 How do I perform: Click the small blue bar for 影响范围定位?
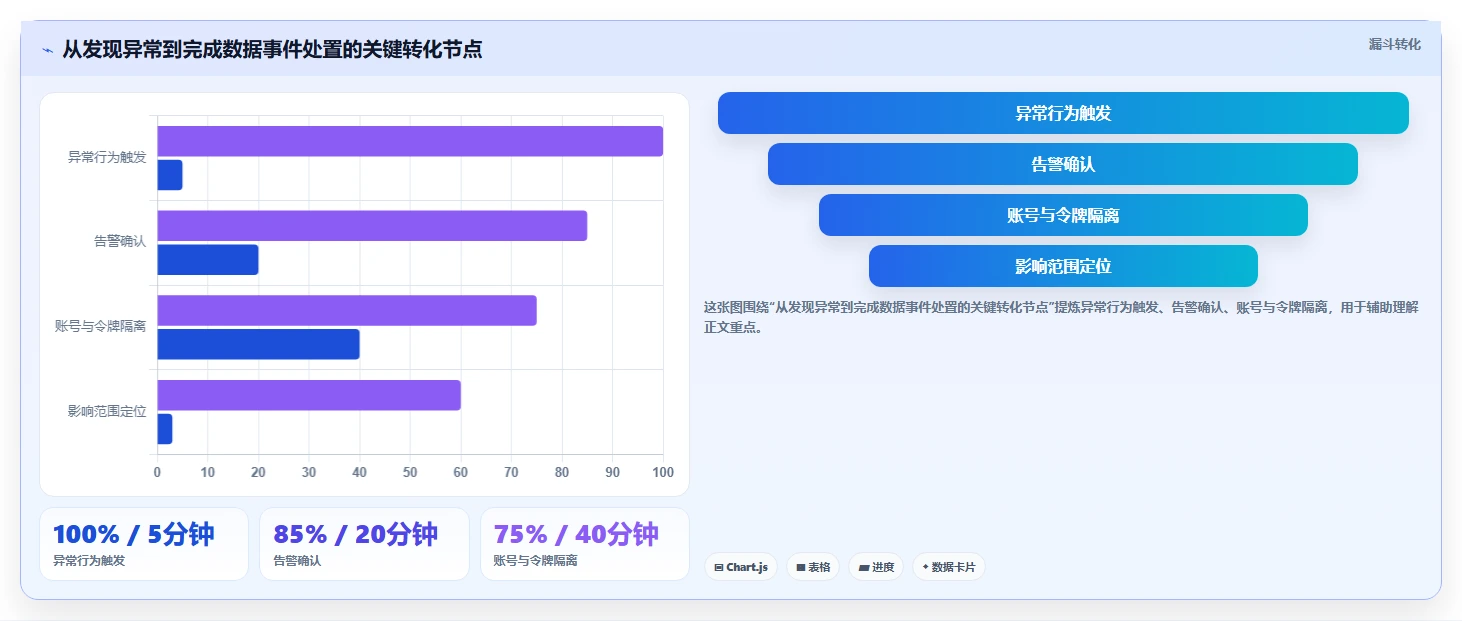(165, 429)
